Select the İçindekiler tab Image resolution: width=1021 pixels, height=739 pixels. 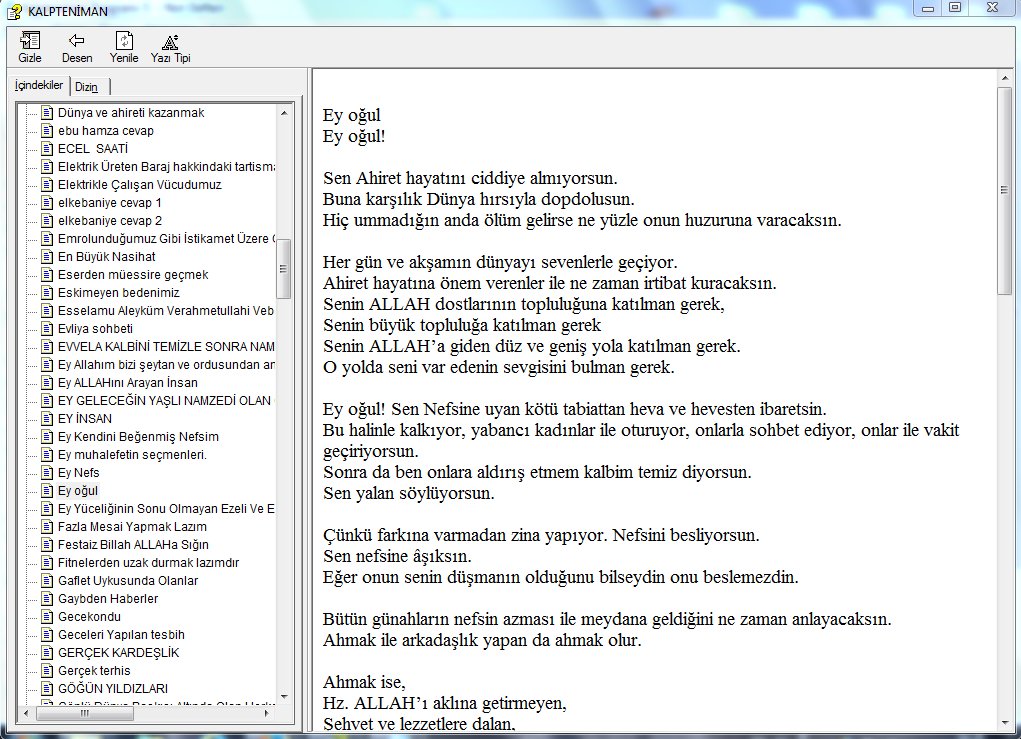tap(39, 86)
